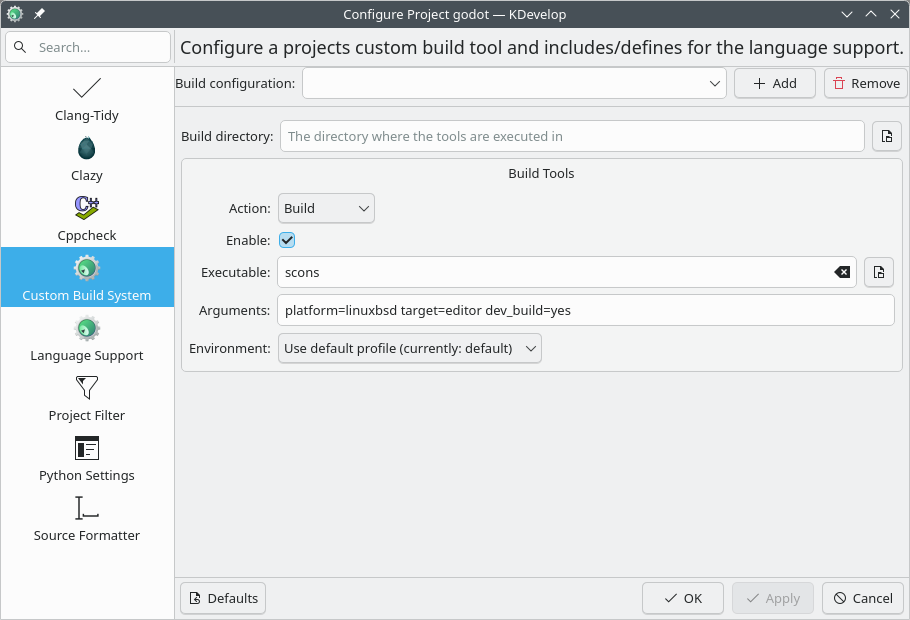Viewport: 910px width, 620px height.
Task: Click the executable file picker icon
Action: (x=878, y=271)
